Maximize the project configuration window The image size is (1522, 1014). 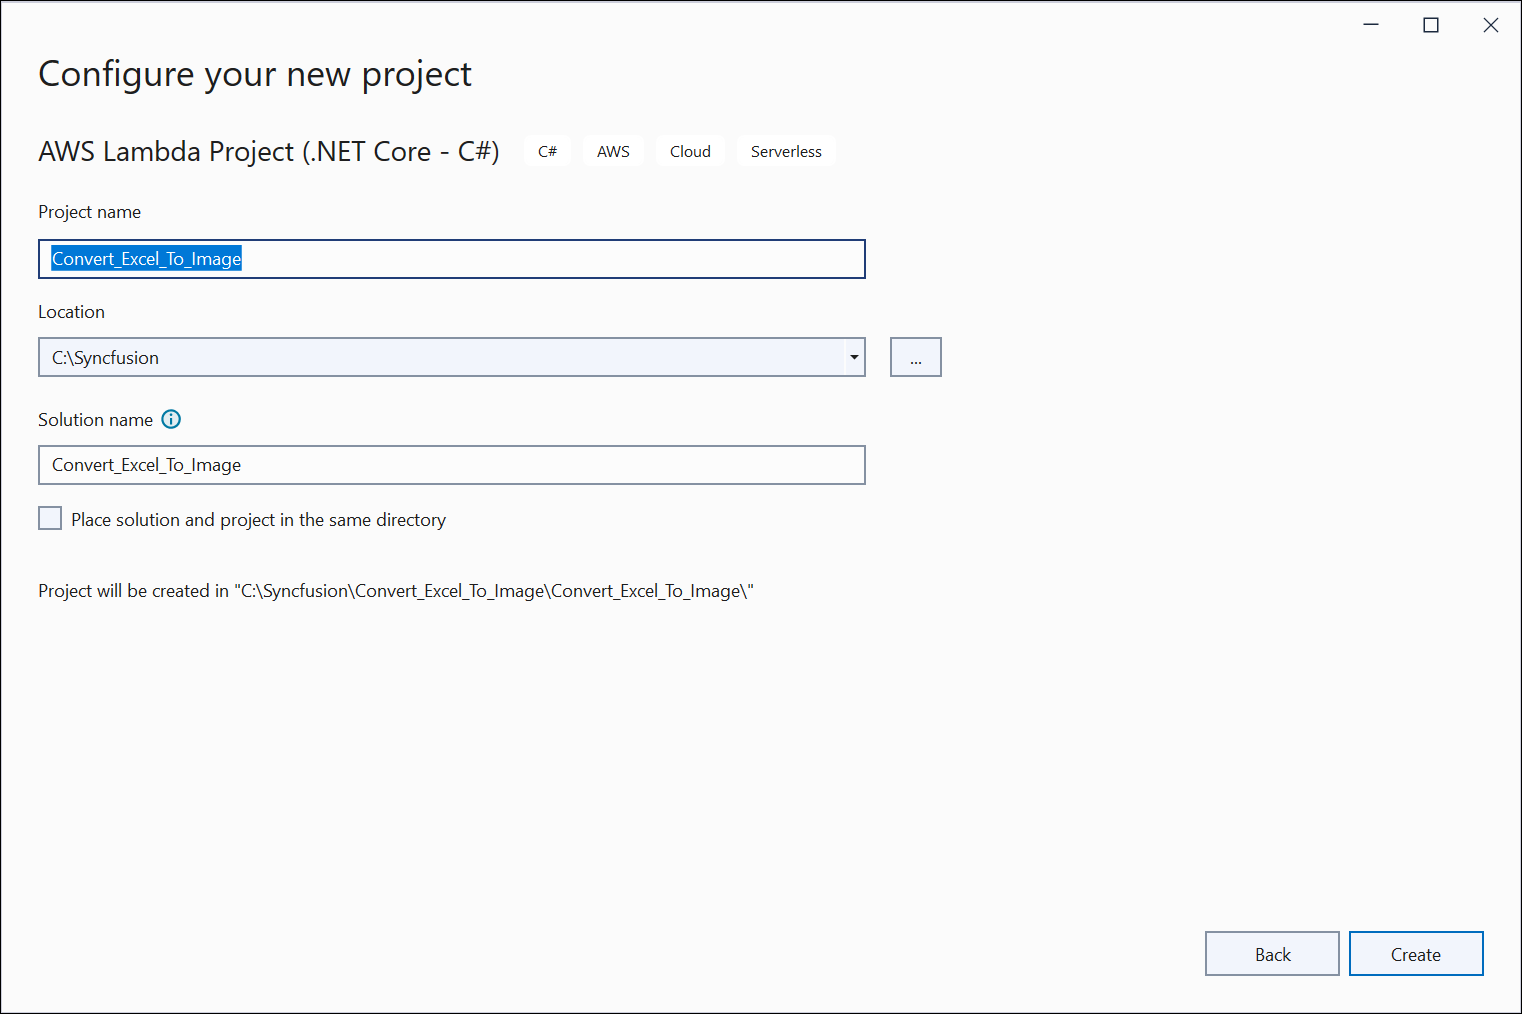click(x=1431, y=25)
